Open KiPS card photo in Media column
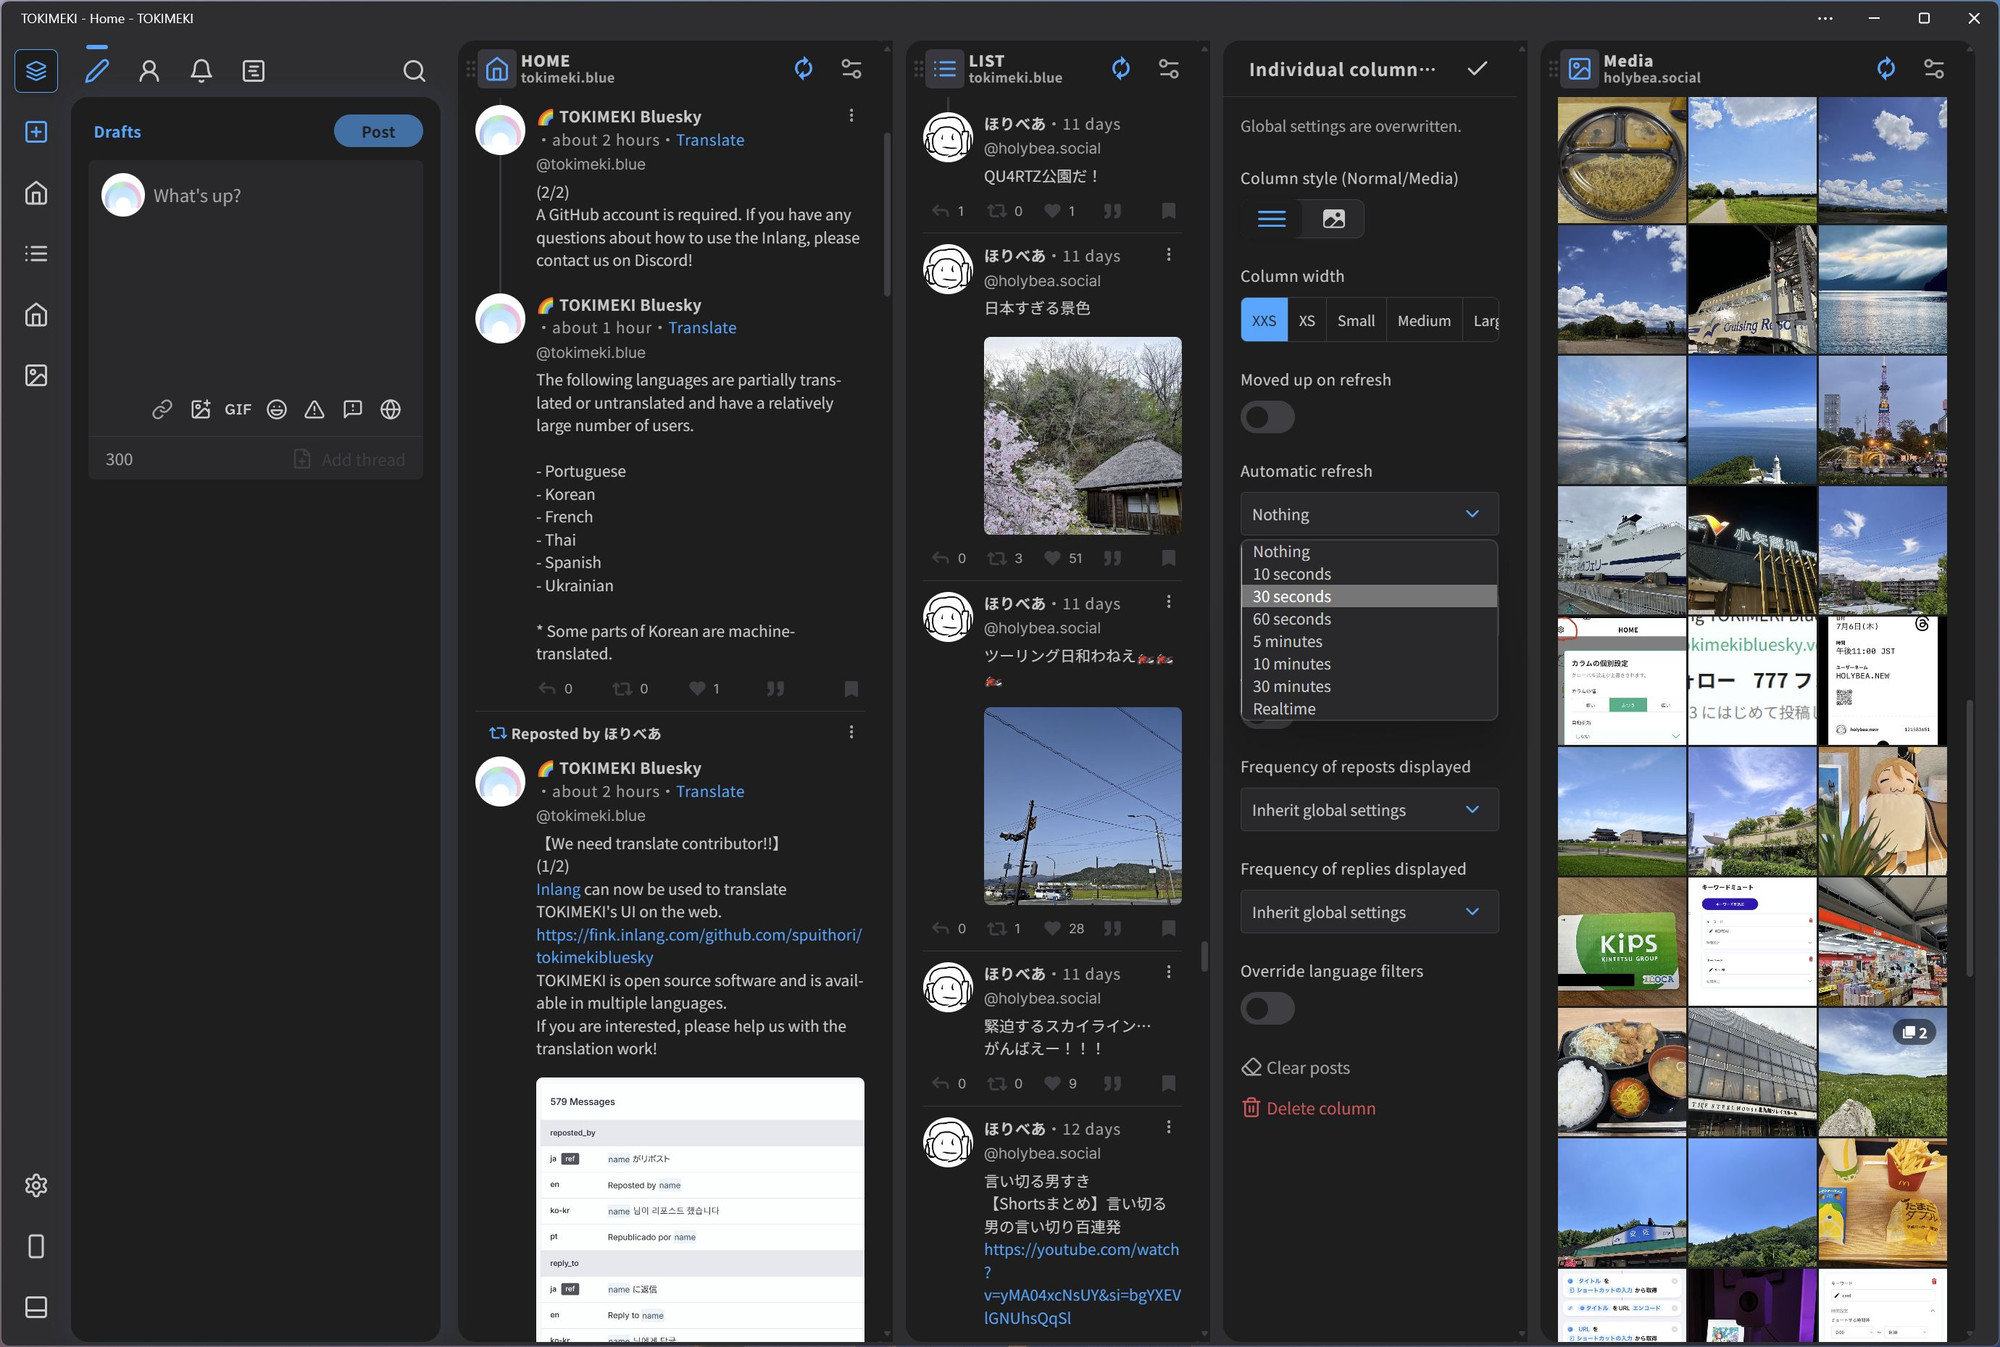The image size is (2000, 1347). (x=1621, y=941)
